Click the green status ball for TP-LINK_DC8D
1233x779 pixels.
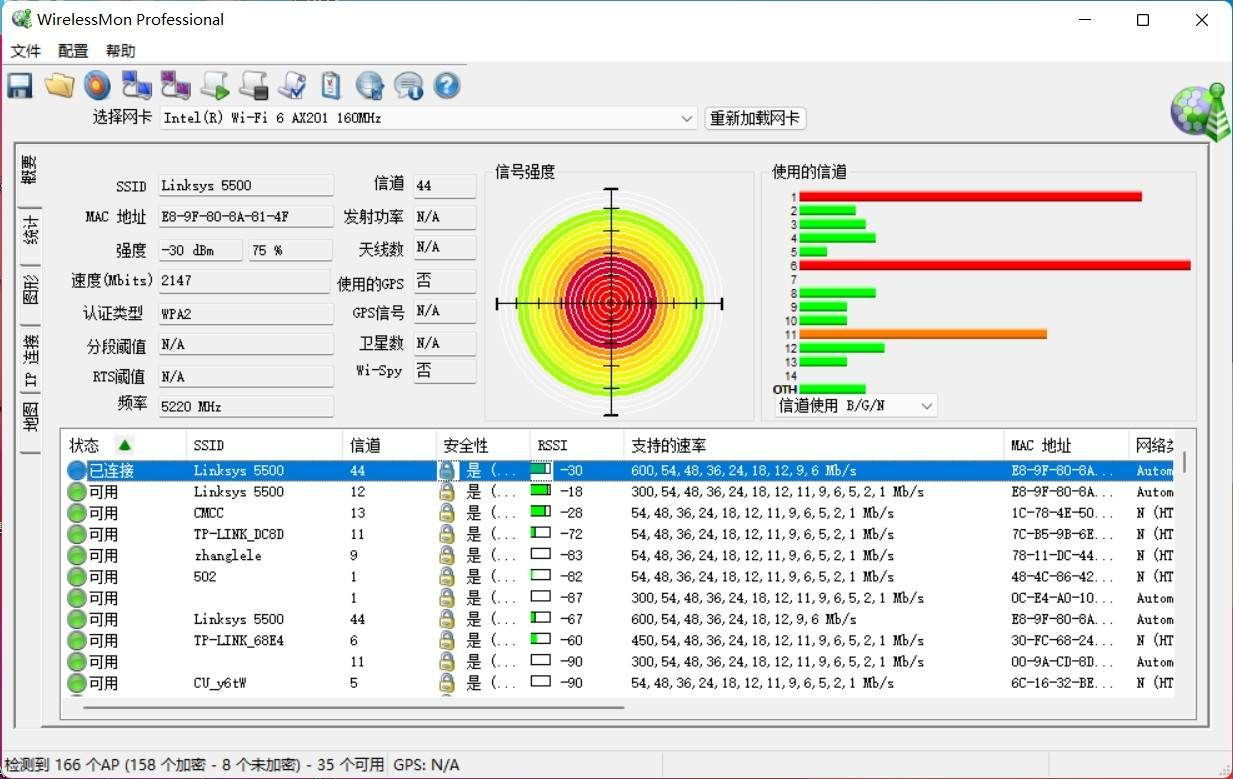point(77,534)
